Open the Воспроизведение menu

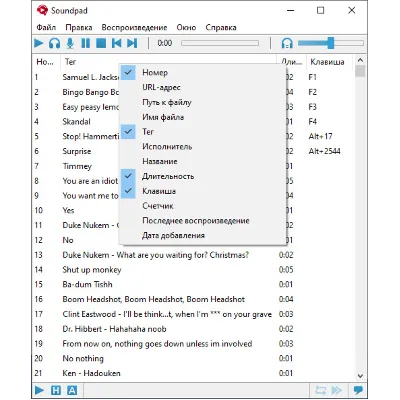click(134, 27)
